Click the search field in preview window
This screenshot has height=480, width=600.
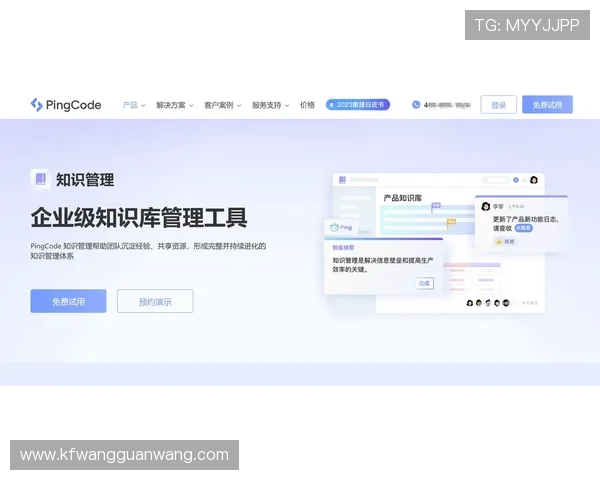496,180
